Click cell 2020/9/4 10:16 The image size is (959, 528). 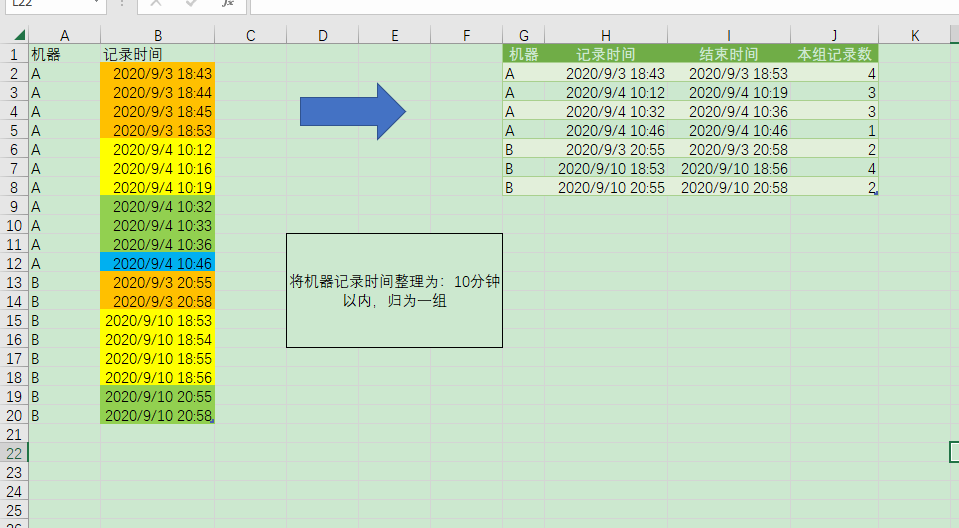click(158, 168)
